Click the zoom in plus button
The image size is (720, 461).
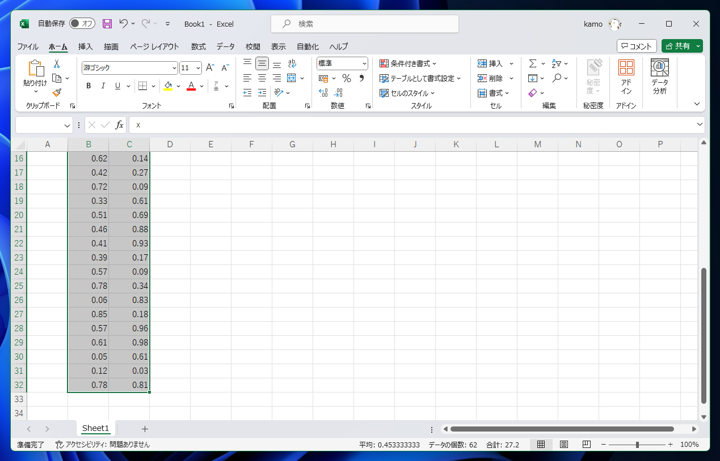pyautogui.click(x=670, y=444)
